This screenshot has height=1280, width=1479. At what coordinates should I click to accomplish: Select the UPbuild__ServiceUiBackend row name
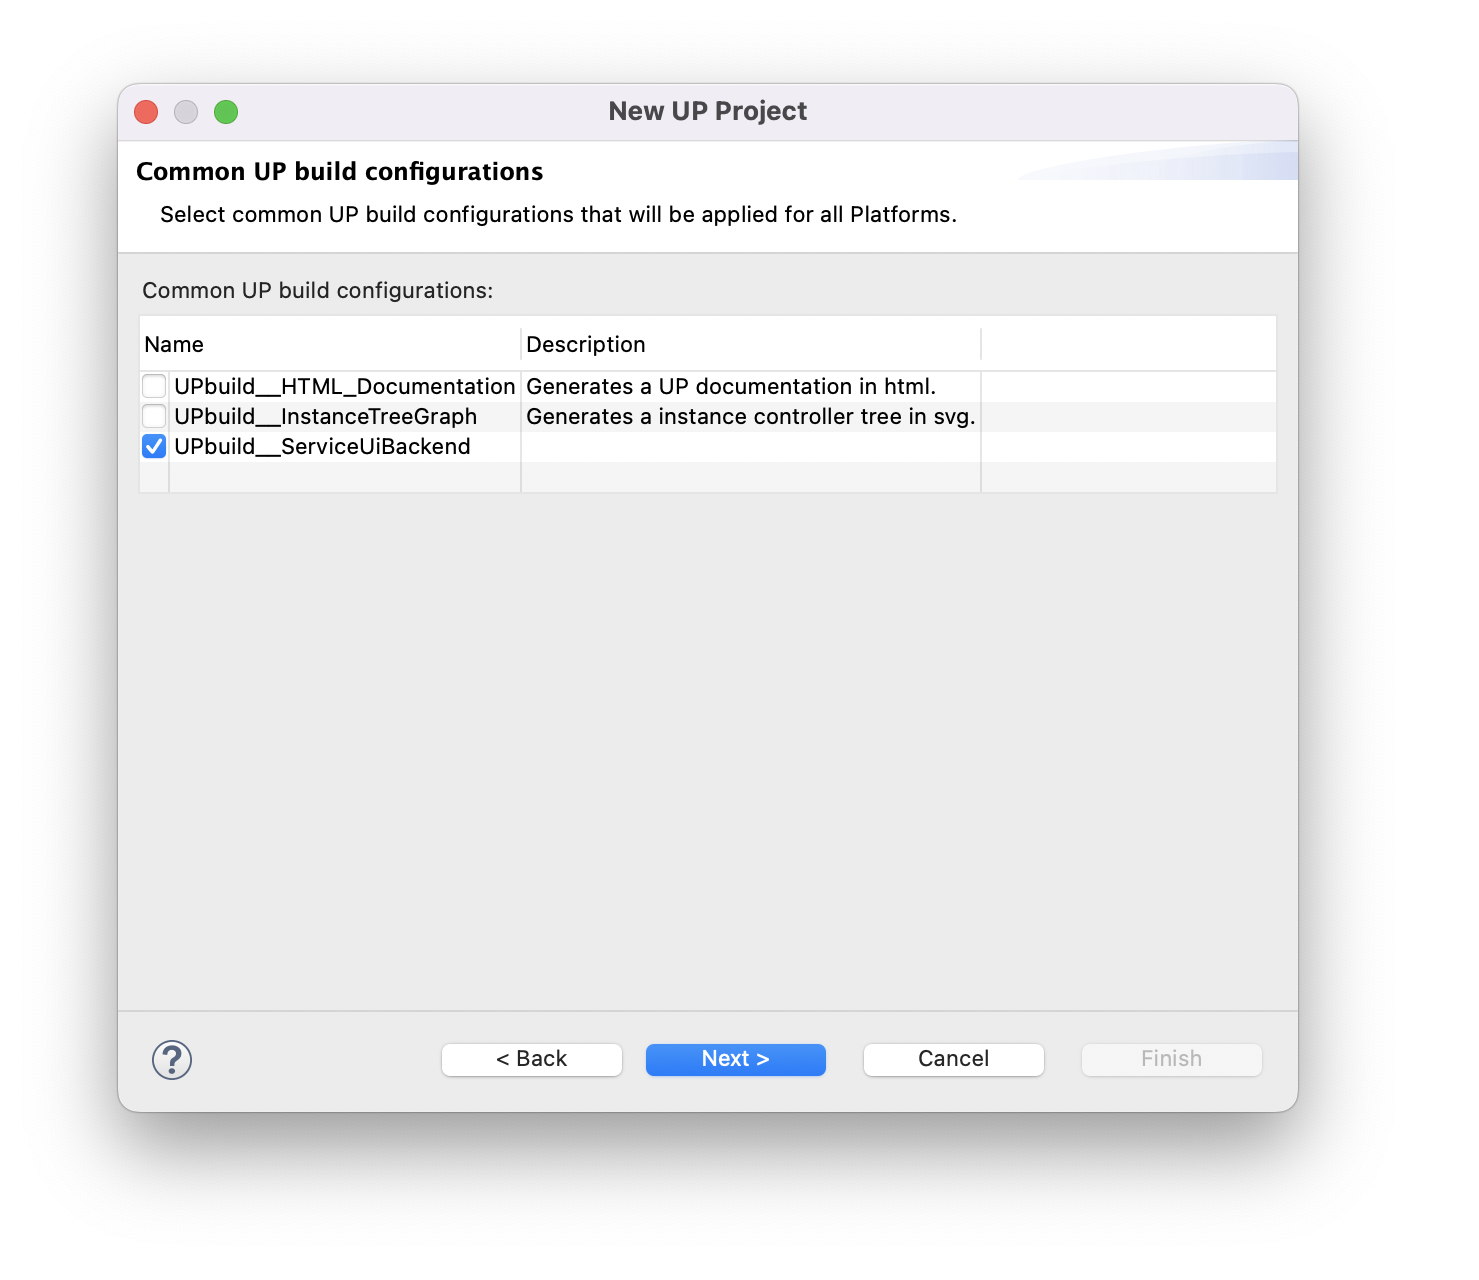coord(322,447)
